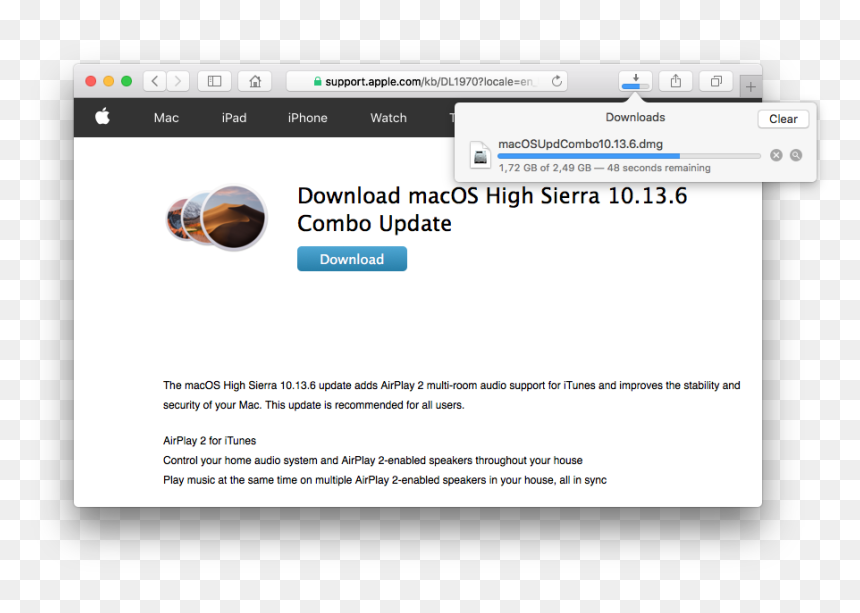
Task: Click the '48 seconds remaining' status text
Action: click(659, 168)
